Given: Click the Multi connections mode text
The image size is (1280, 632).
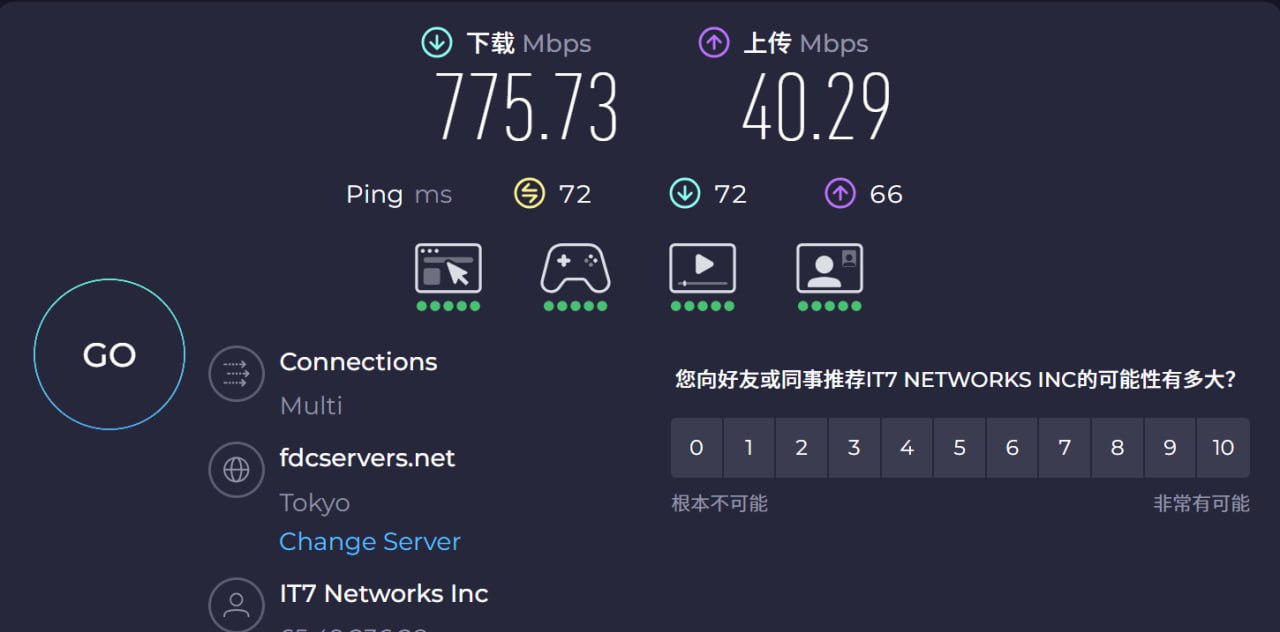Looking at the screenshot, I should (x=311, y=405).
